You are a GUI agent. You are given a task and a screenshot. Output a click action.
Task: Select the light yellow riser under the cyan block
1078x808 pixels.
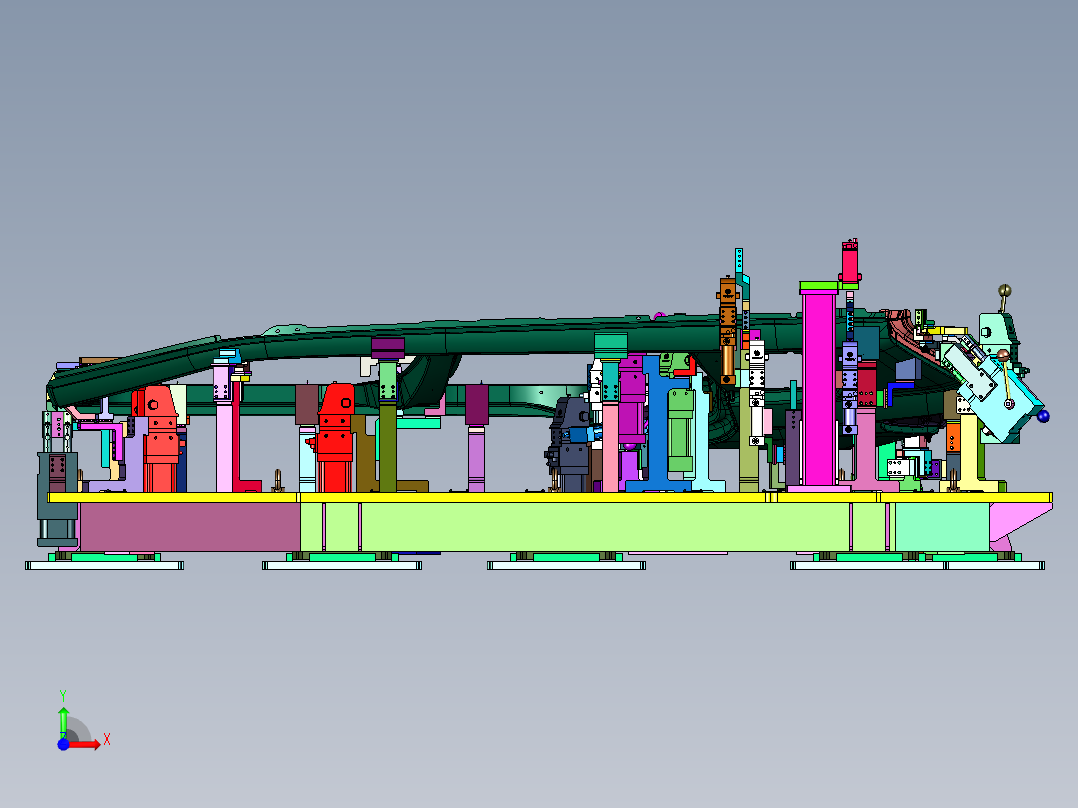click(x=969, y=454)
